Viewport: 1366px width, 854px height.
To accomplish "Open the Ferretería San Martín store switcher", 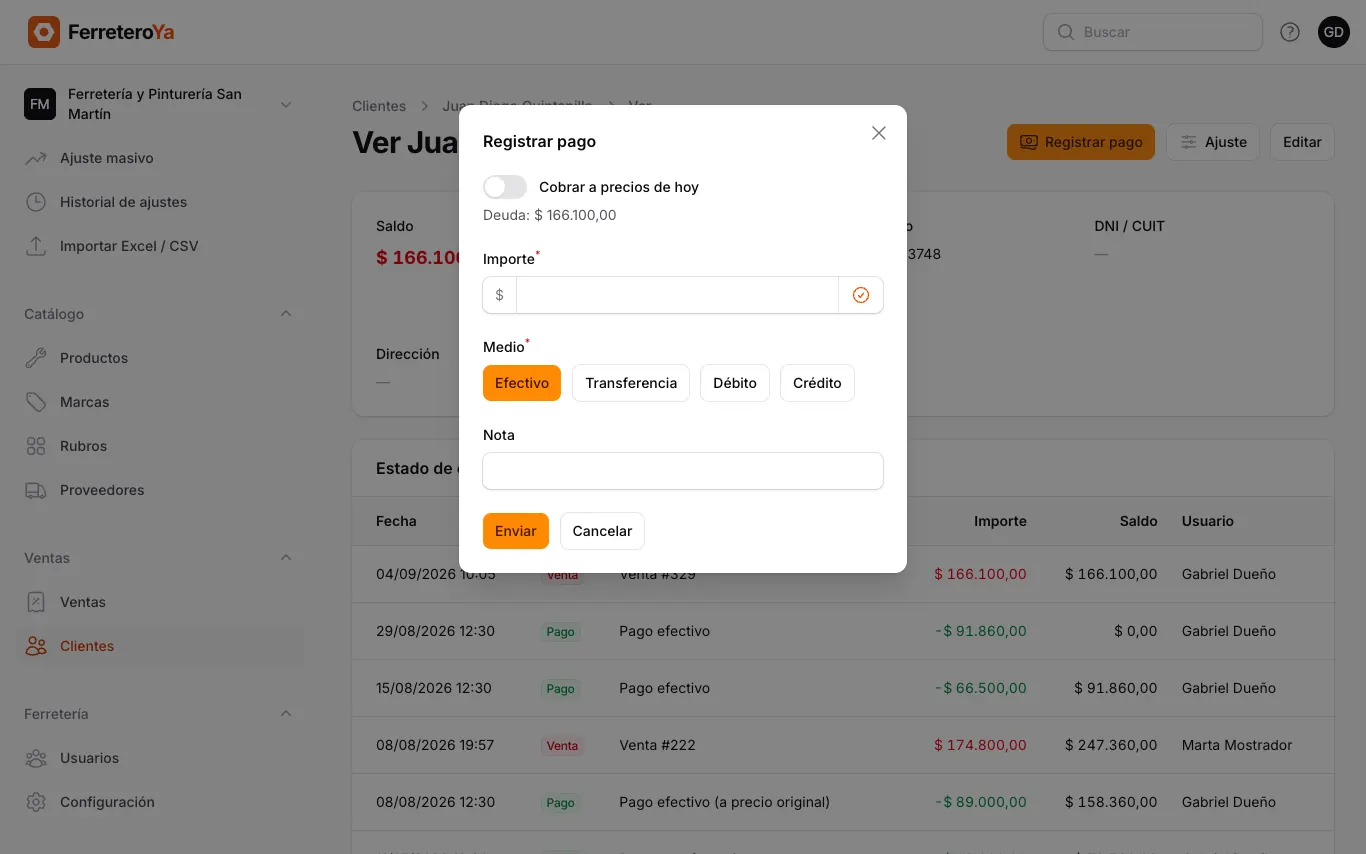I will 160,104.
